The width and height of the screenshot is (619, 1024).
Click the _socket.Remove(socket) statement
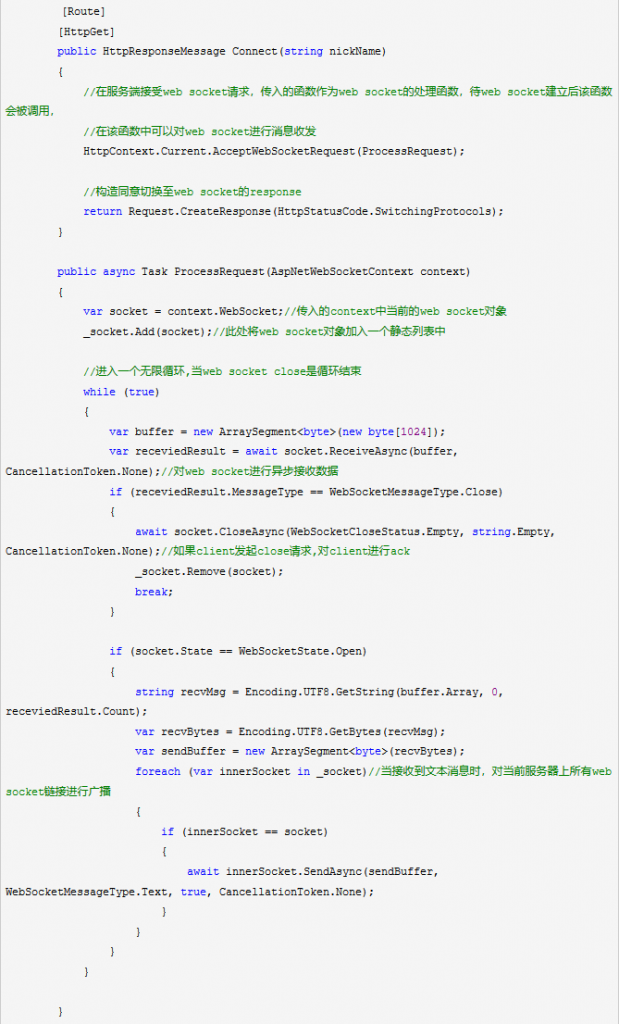point(210,571)
